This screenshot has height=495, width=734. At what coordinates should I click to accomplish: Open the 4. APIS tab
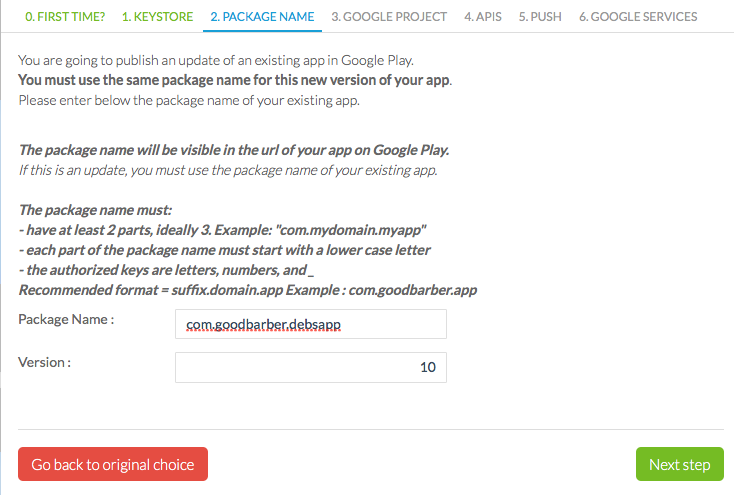pos(484,17)
